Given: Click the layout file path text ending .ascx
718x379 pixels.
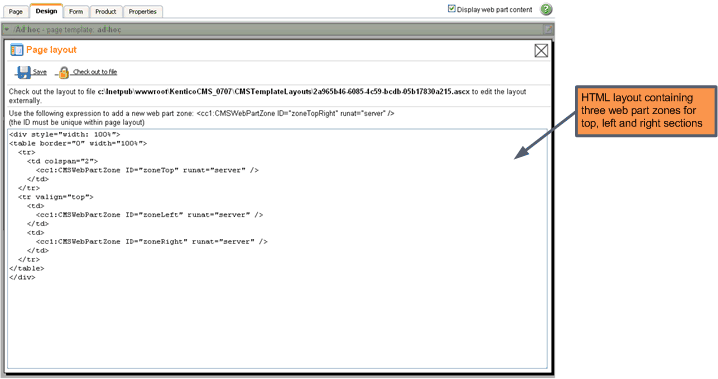Looking at the screenshot, I should [283, 92].
